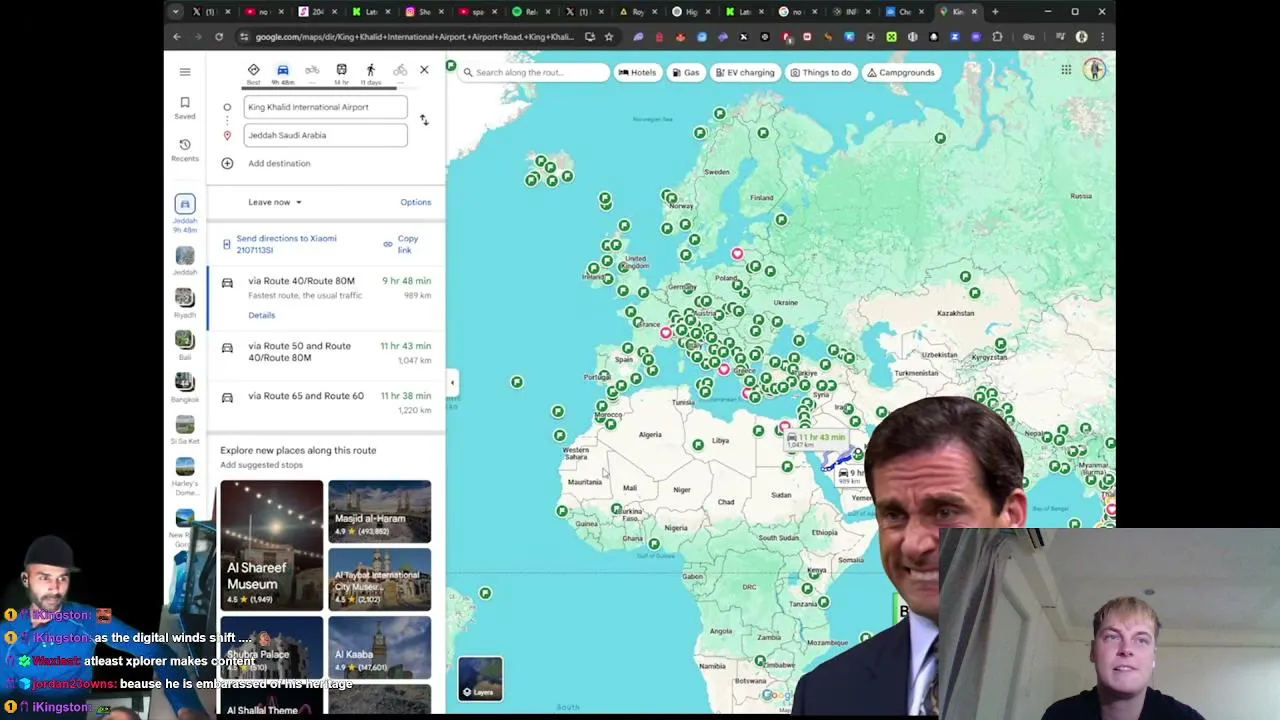
Task: Open the Chrome three-dot menu
Action: click(x=1102, y=37)
